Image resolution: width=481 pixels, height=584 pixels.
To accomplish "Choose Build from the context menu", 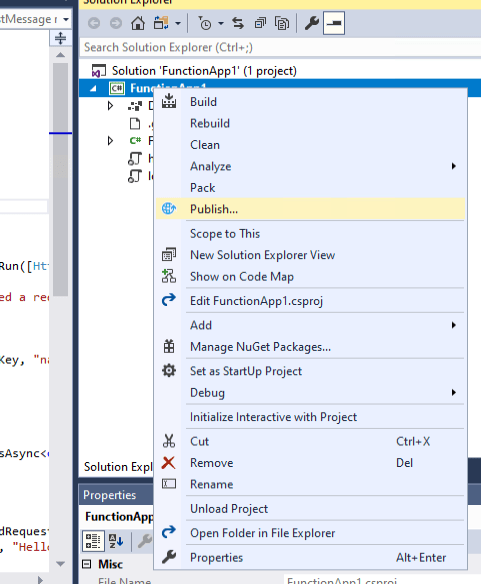I will click(310, 102).
